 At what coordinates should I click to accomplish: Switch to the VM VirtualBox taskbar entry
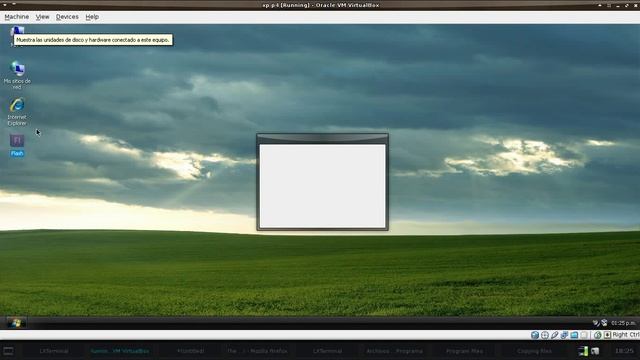(x=120, y=351)
